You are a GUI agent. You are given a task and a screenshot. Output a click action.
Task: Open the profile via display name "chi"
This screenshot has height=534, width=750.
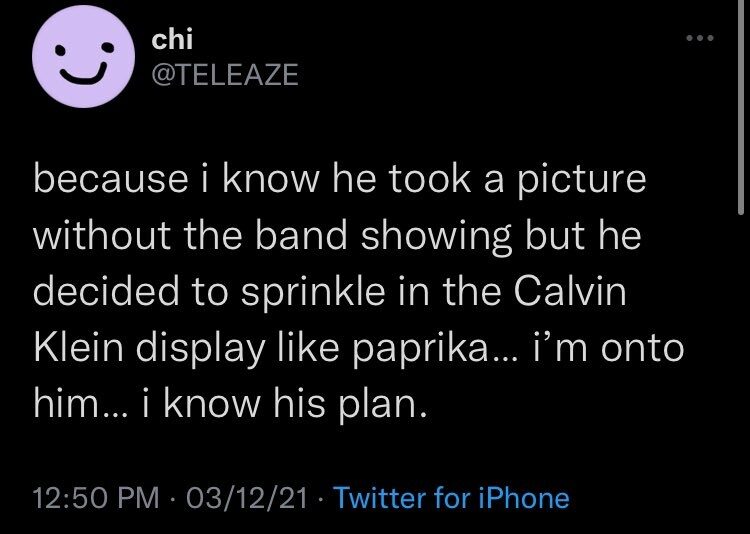pyautogui.click(x=167, y=41)
